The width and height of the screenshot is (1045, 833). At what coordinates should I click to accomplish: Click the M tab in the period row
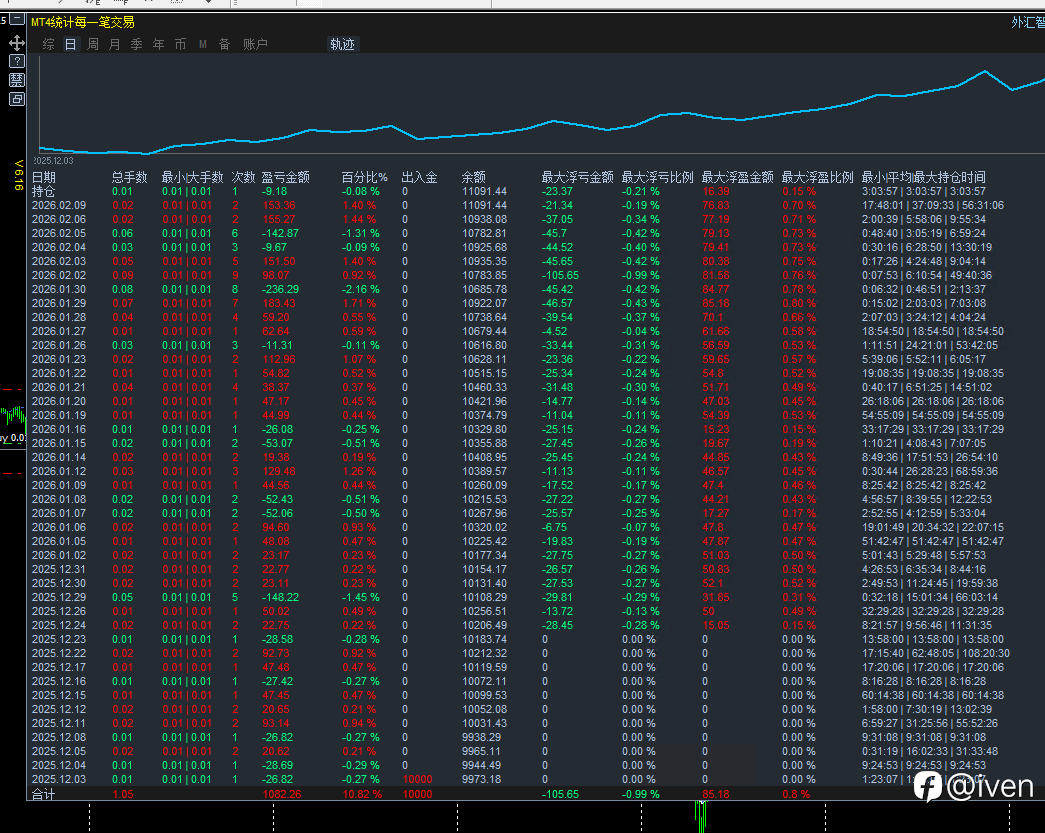coord(202,44)
